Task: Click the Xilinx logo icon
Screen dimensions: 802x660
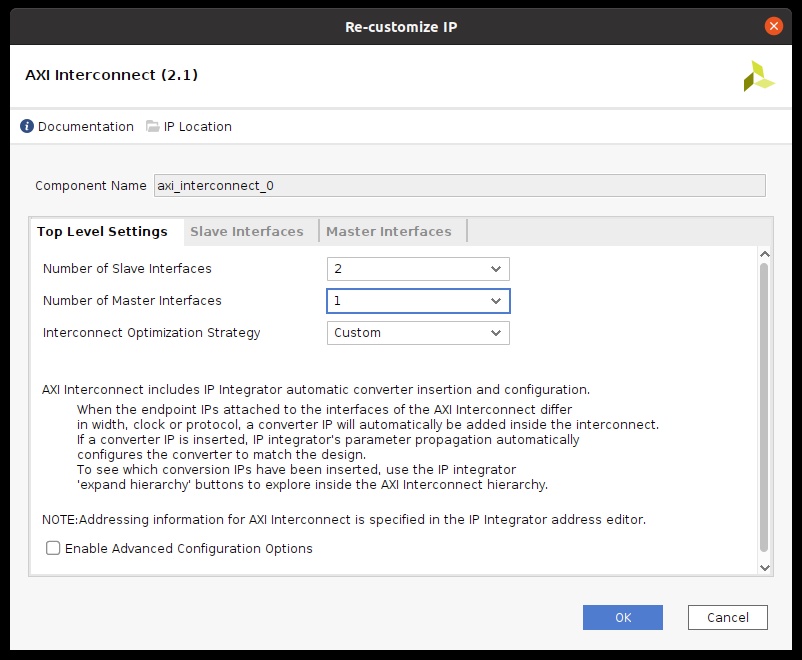Action: pos(759,76)
